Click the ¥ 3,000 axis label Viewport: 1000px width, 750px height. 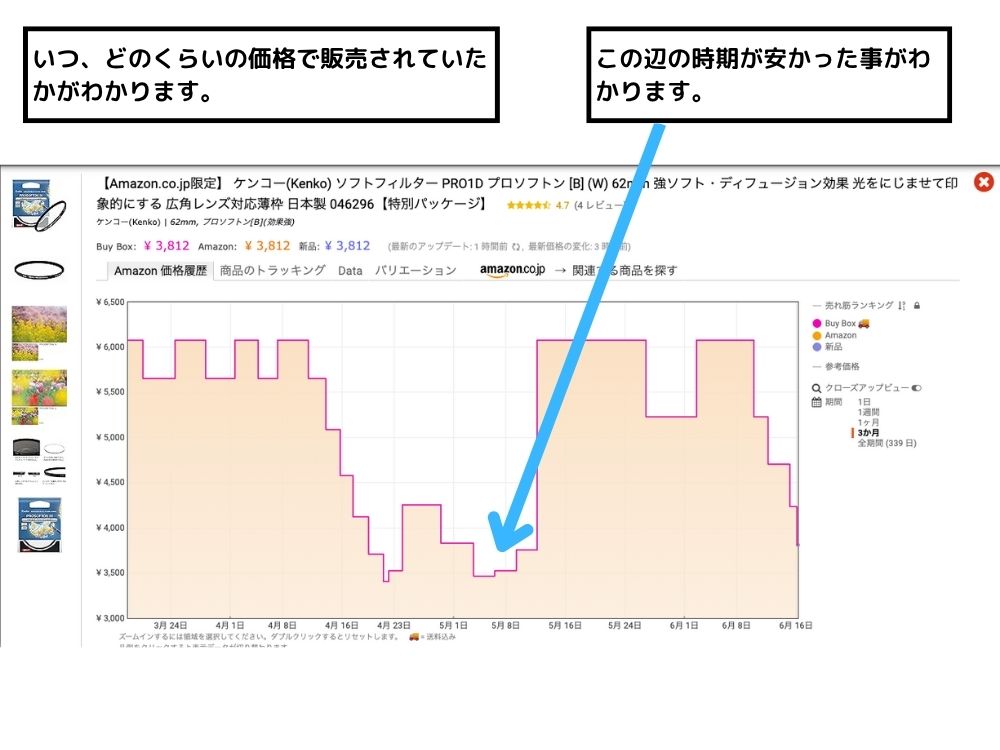110,618
